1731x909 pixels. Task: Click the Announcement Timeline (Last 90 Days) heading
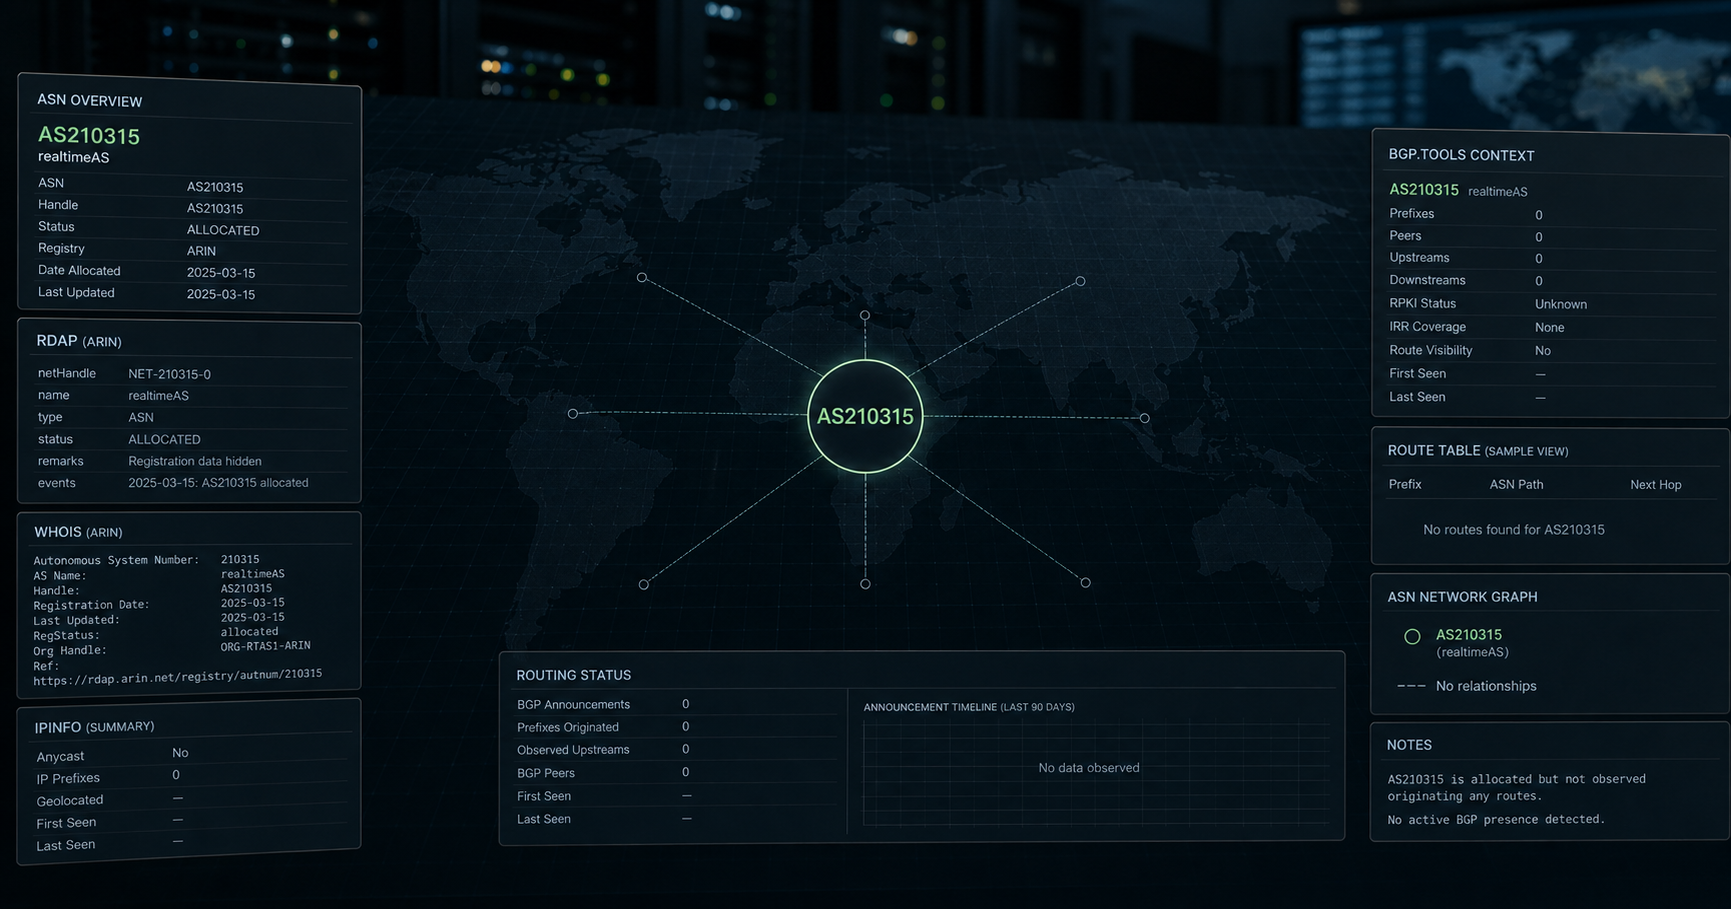click(x=969, y=707)
